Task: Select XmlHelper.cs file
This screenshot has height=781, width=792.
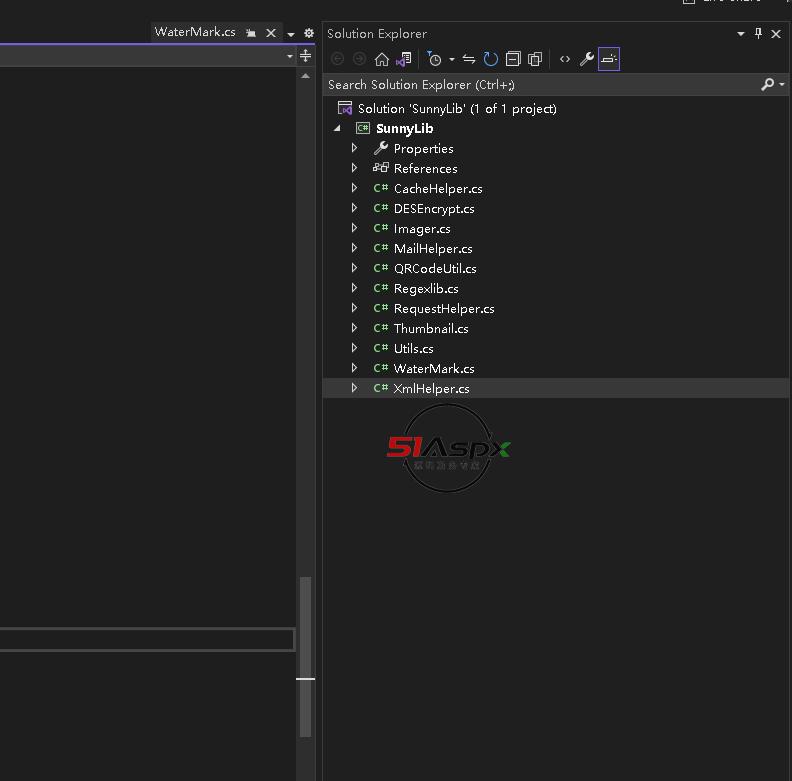Action: 431,388
